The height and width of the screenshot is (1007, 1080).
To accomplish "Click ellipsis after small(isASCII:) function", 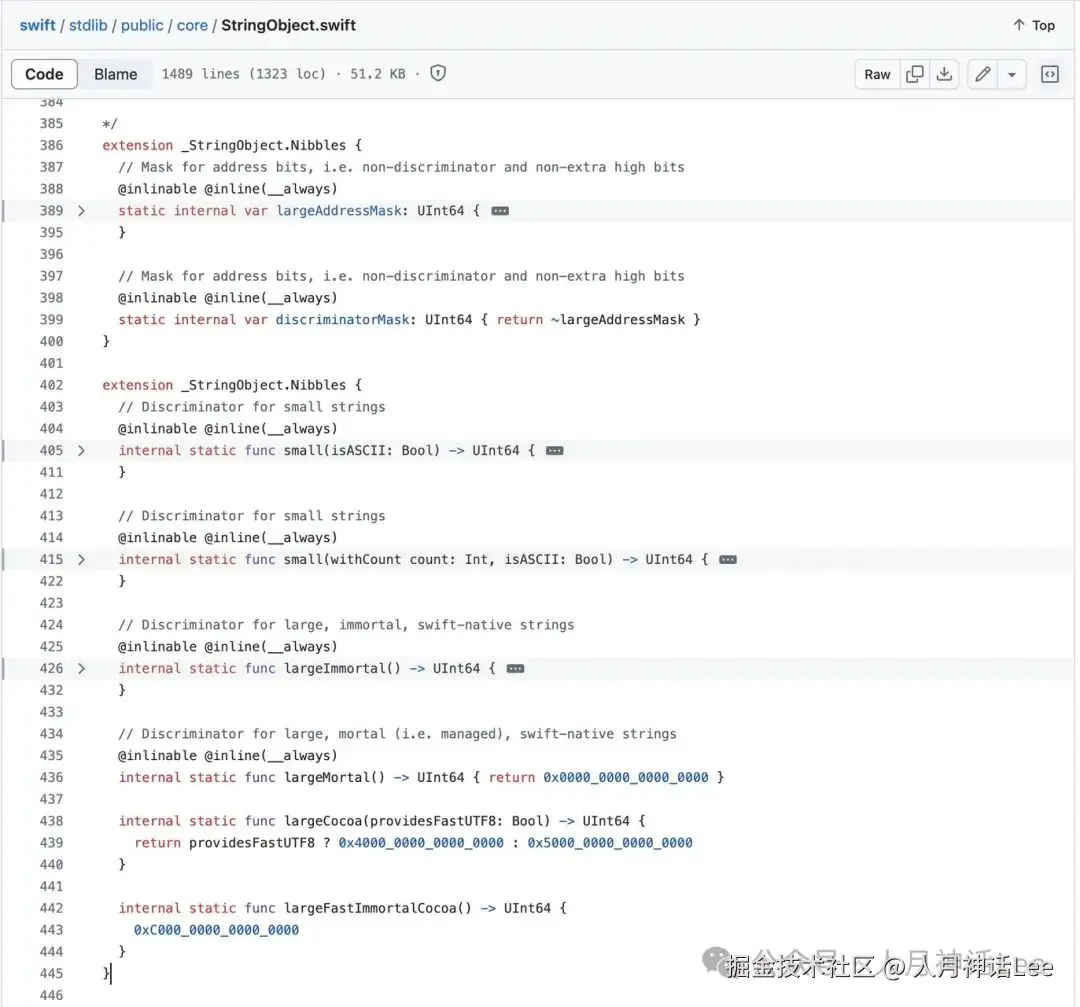I will click(554, 450).
